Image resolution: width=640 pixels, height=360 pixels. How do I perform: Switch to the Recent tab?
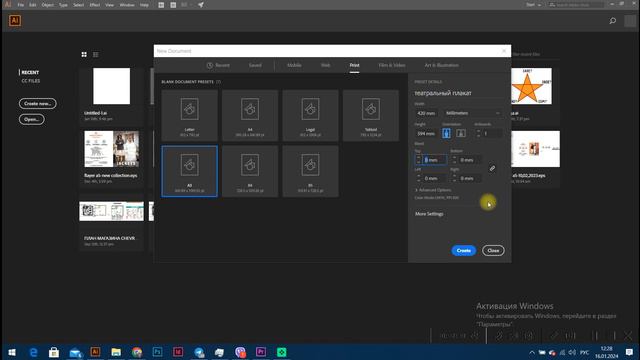(218, 65)
